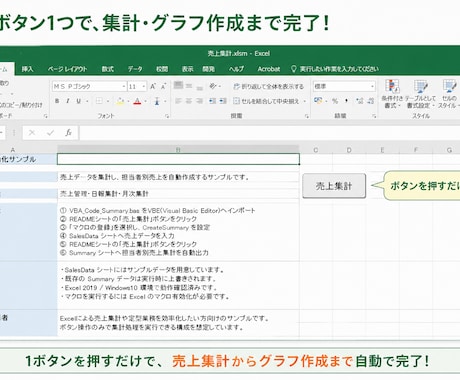
Task: Expand the セルを結合して中央揃え dropdown arrow
Action: [305, 101]
